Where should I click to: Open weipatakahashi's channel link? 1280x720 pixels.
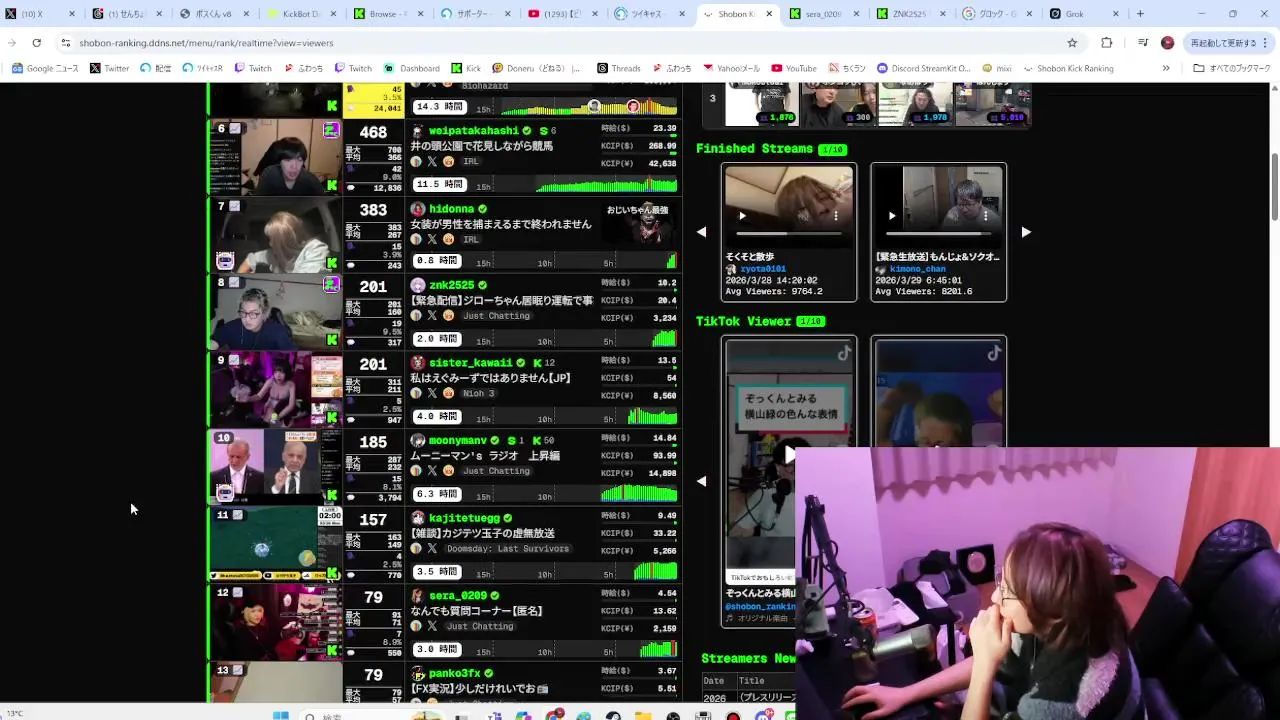(x=474, y=131)
